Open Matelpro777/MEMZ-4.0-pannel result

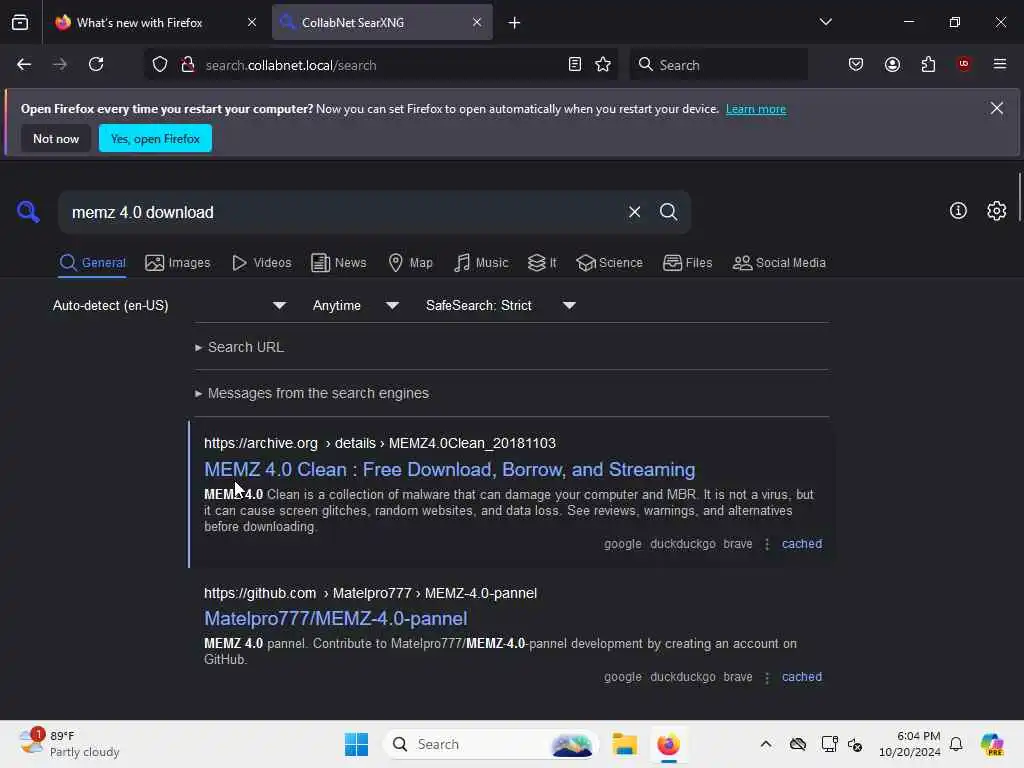(336, 618)
